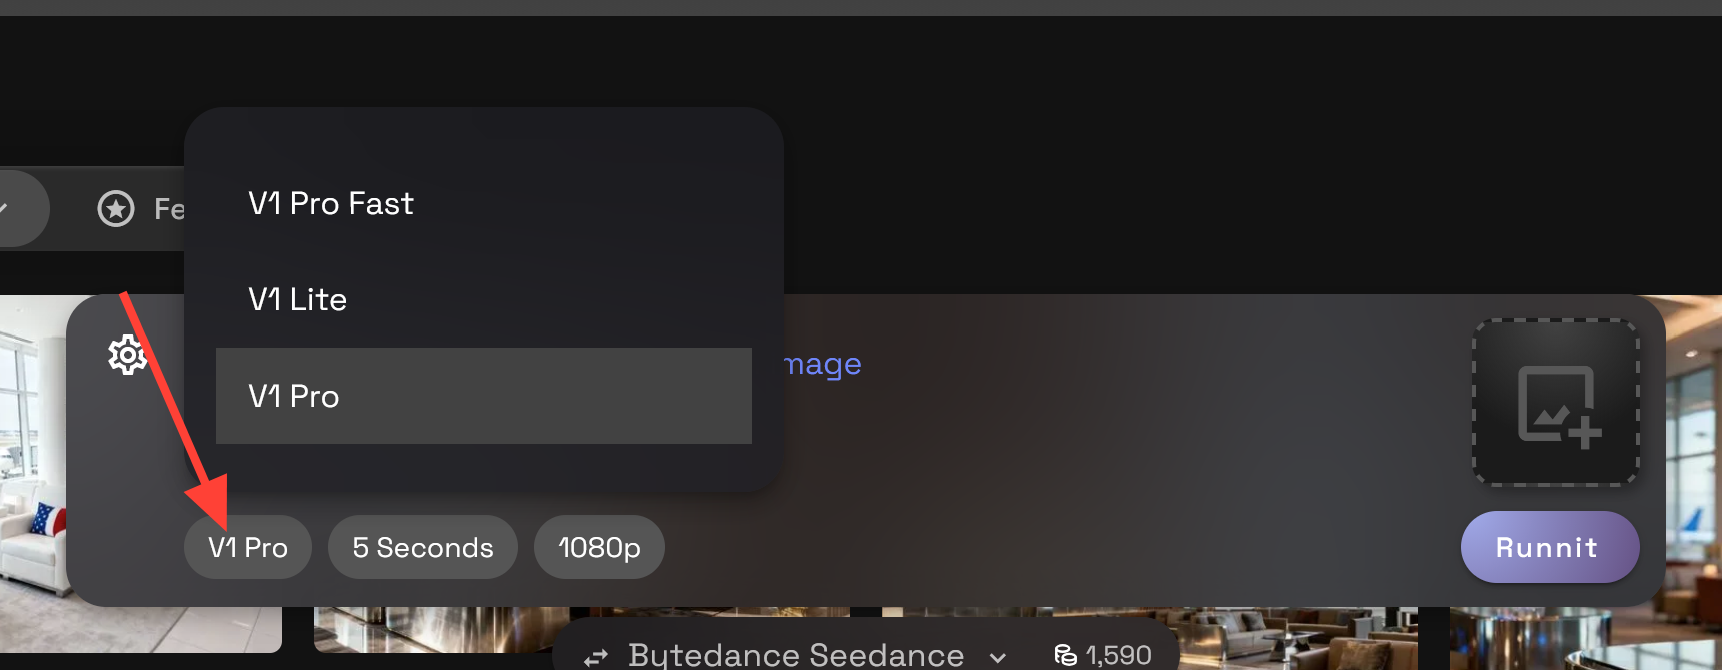Click the chevron in the leftmost pill
1722x670 pixels.
tap(3, 208)
